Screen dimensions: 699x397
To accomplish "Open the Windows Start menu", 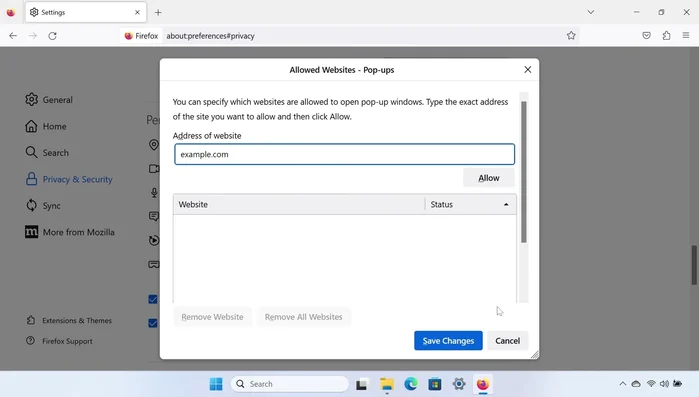I will (216, 384).
